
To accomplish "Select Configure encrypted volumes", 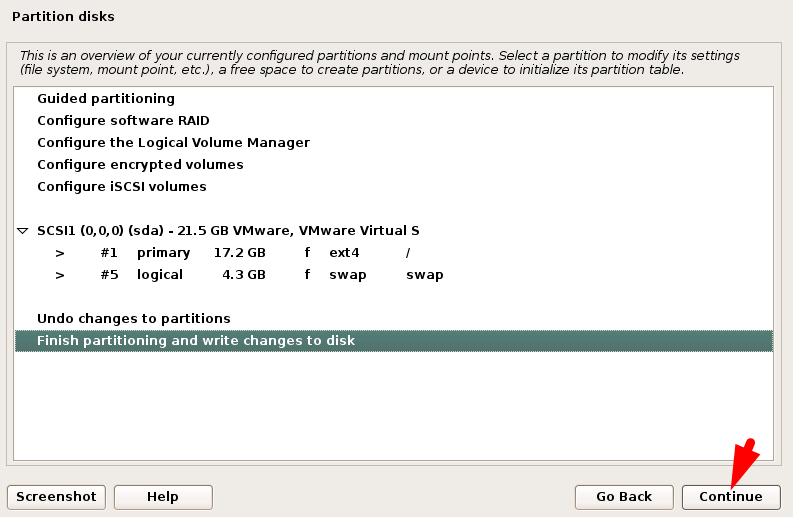I will pyautogui.click(x=140, y=164).
